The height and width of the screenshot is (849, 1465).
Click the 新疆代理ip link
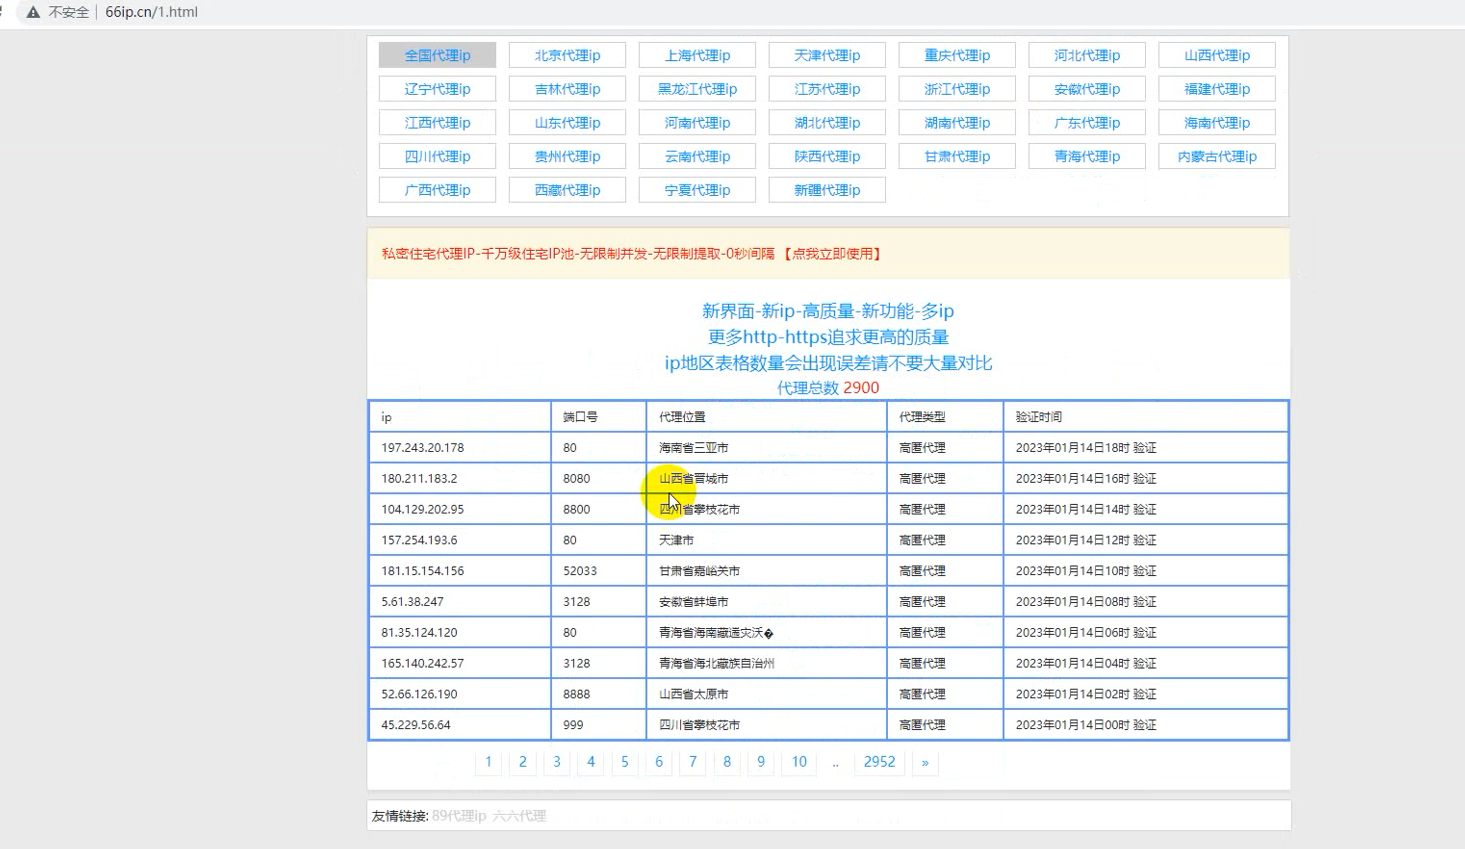827,190
